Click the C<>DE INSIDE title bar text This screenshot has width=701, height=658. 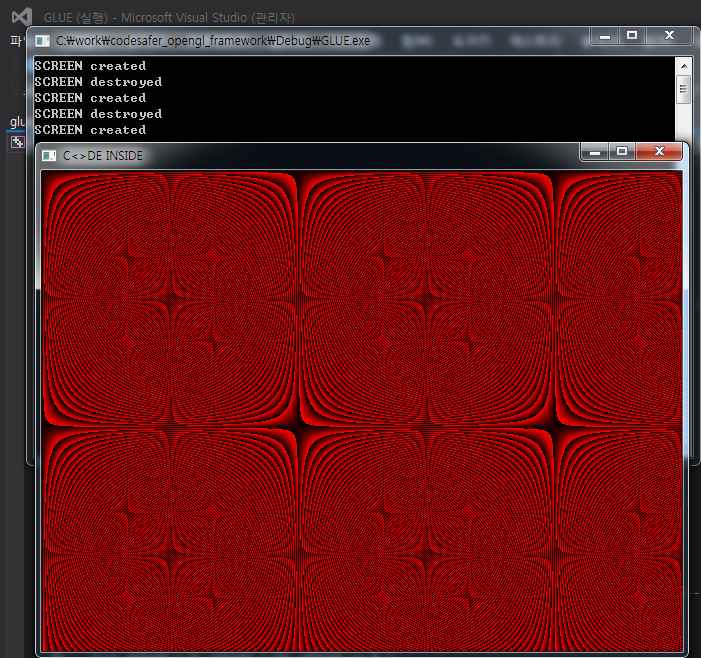point(103,156)
